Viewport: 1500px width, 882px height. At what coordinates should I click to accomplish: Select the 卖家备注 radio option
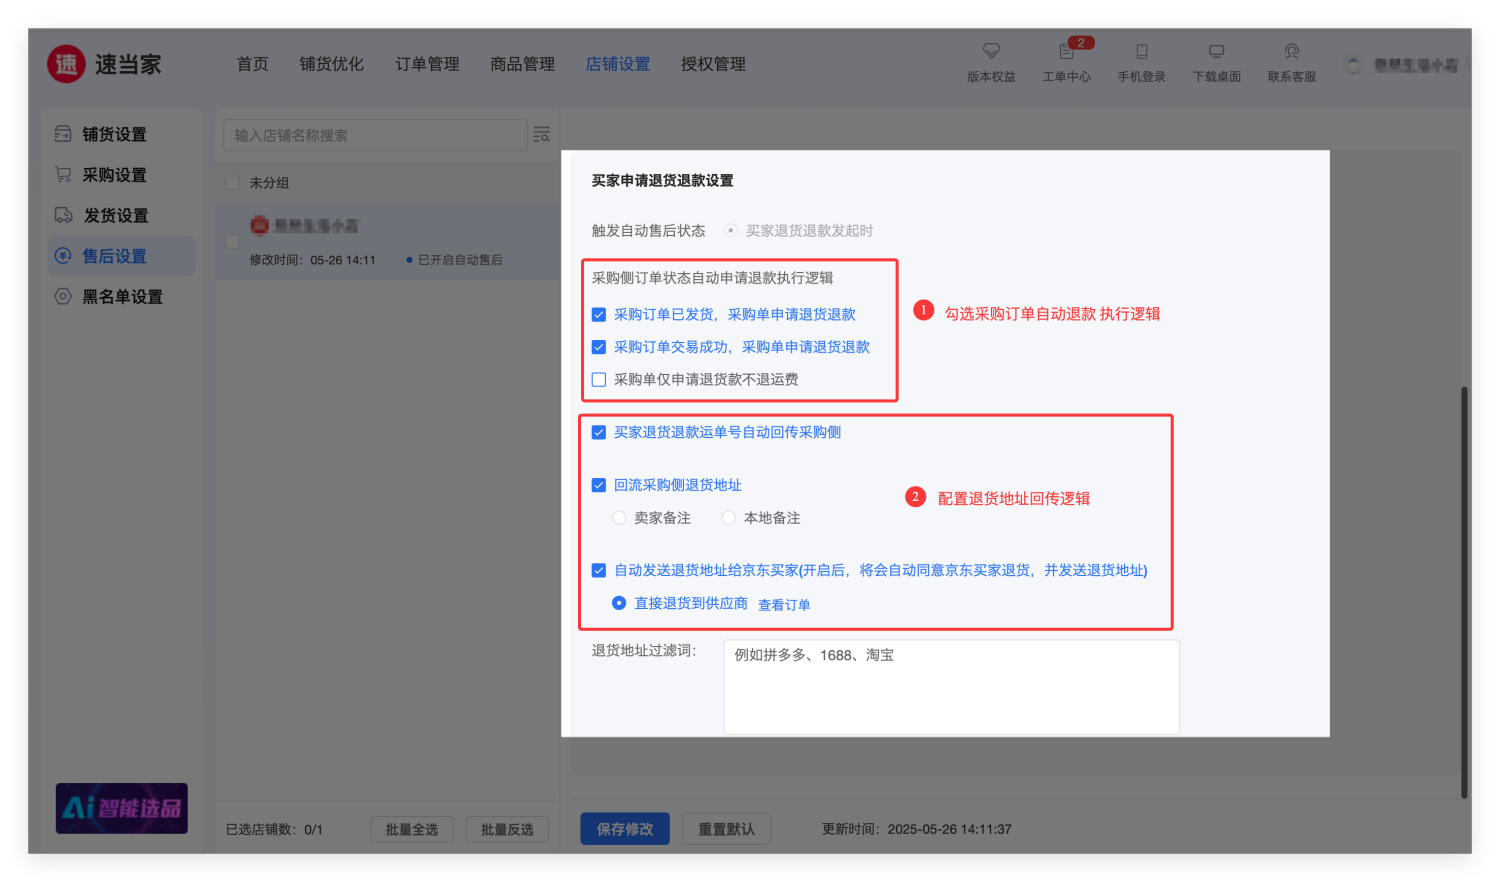[619, 518]
